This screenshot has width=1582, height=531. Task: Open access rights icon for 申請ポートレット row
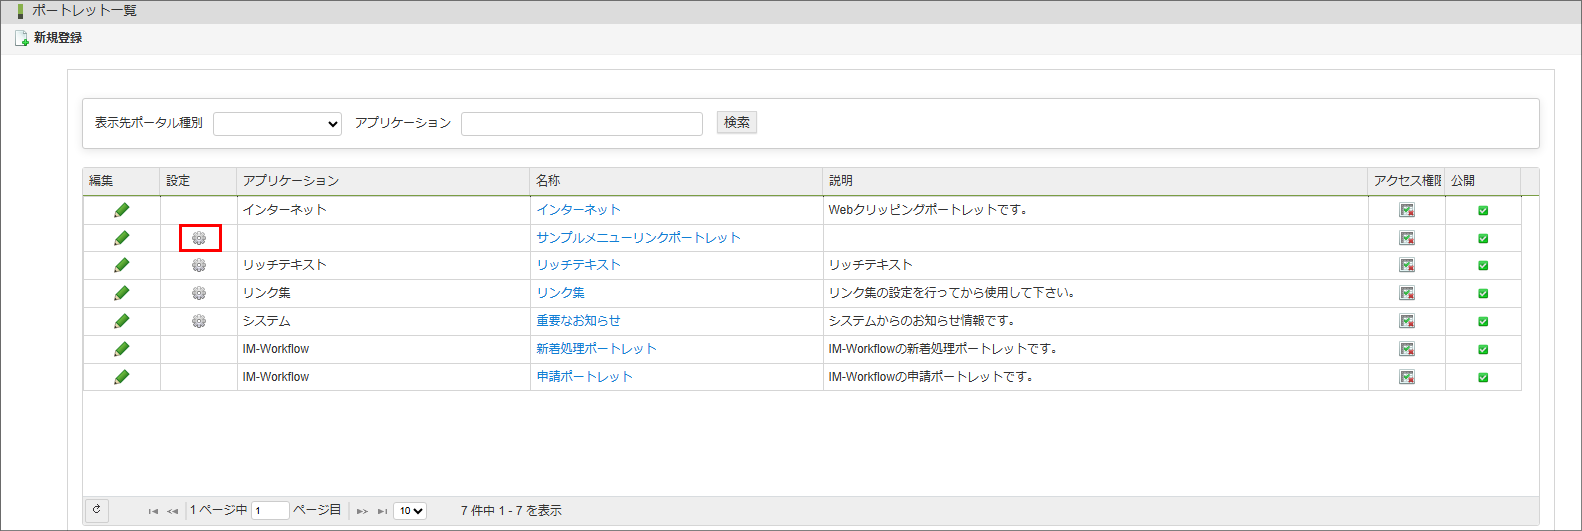pyautogui.click(x=1407, y=377)
